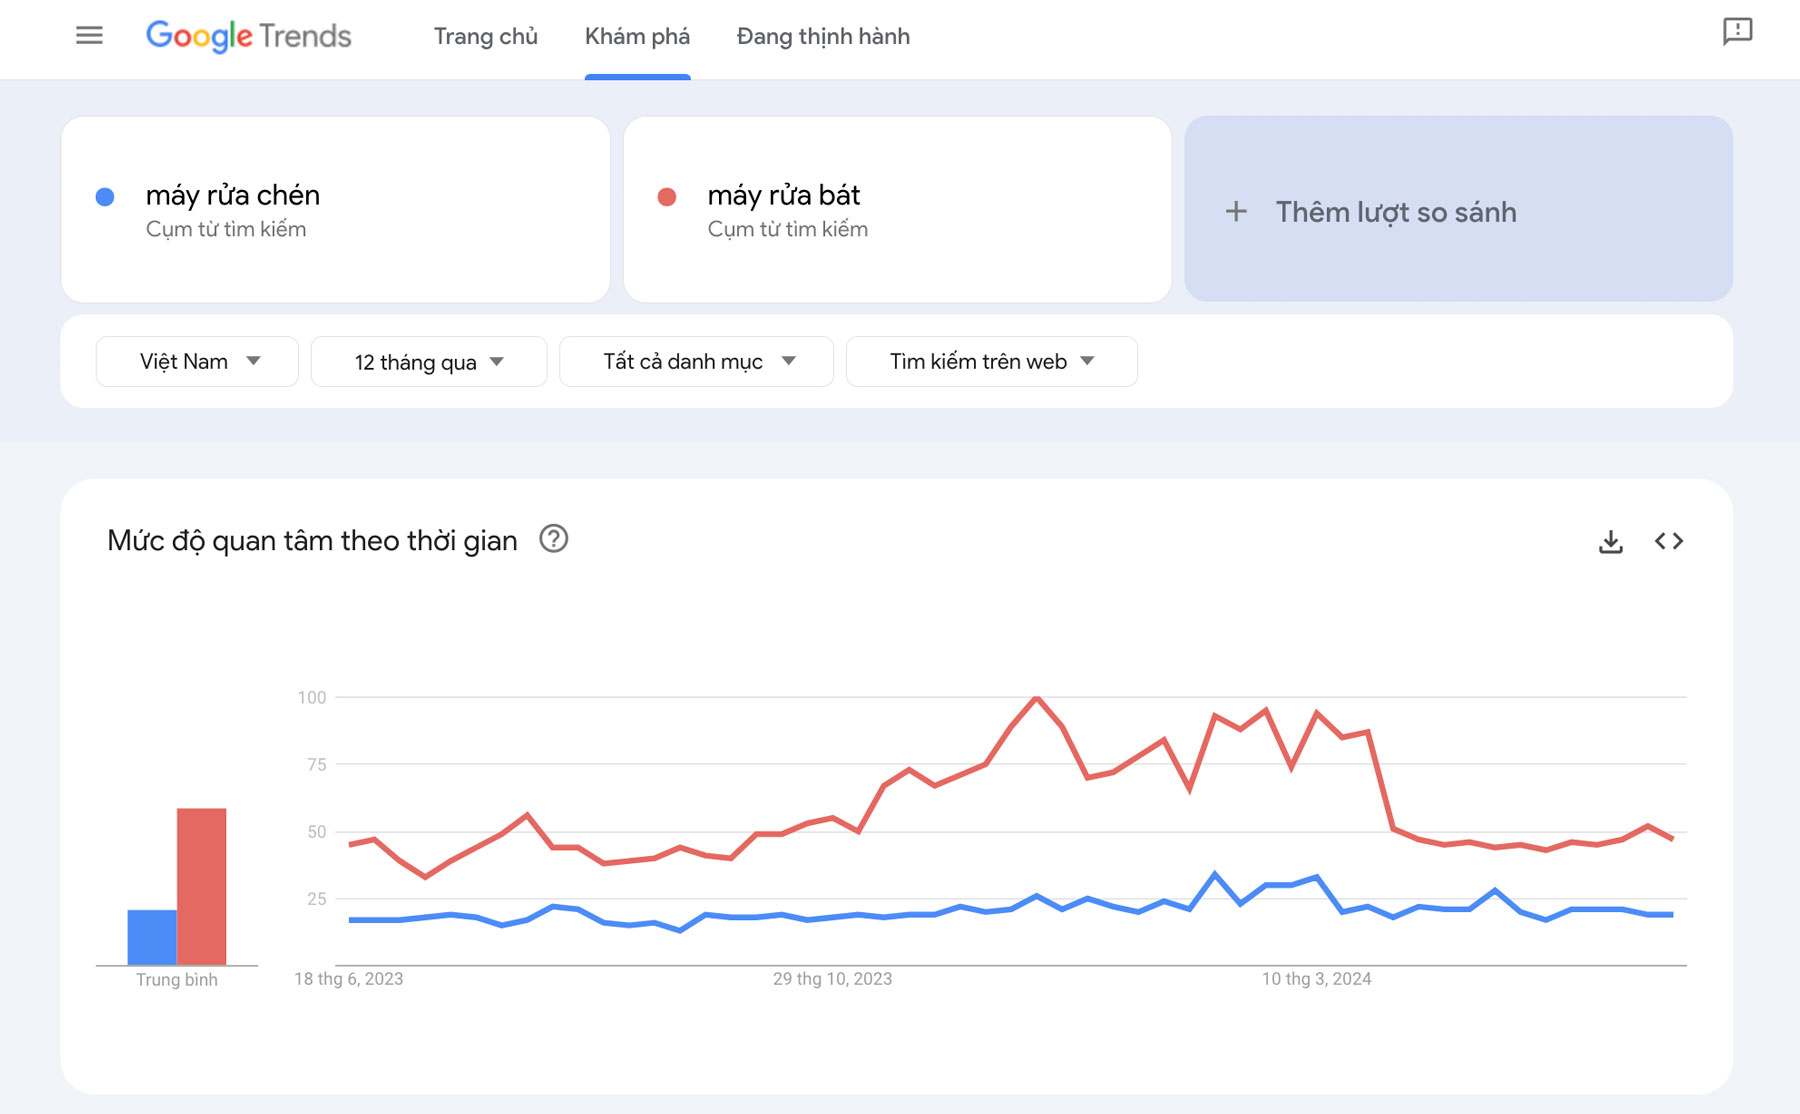Image resolution: width=1800 pixels, height=1114 pixels.
Task: Click the plus icon to add comparison
Action: point(1236,211)
